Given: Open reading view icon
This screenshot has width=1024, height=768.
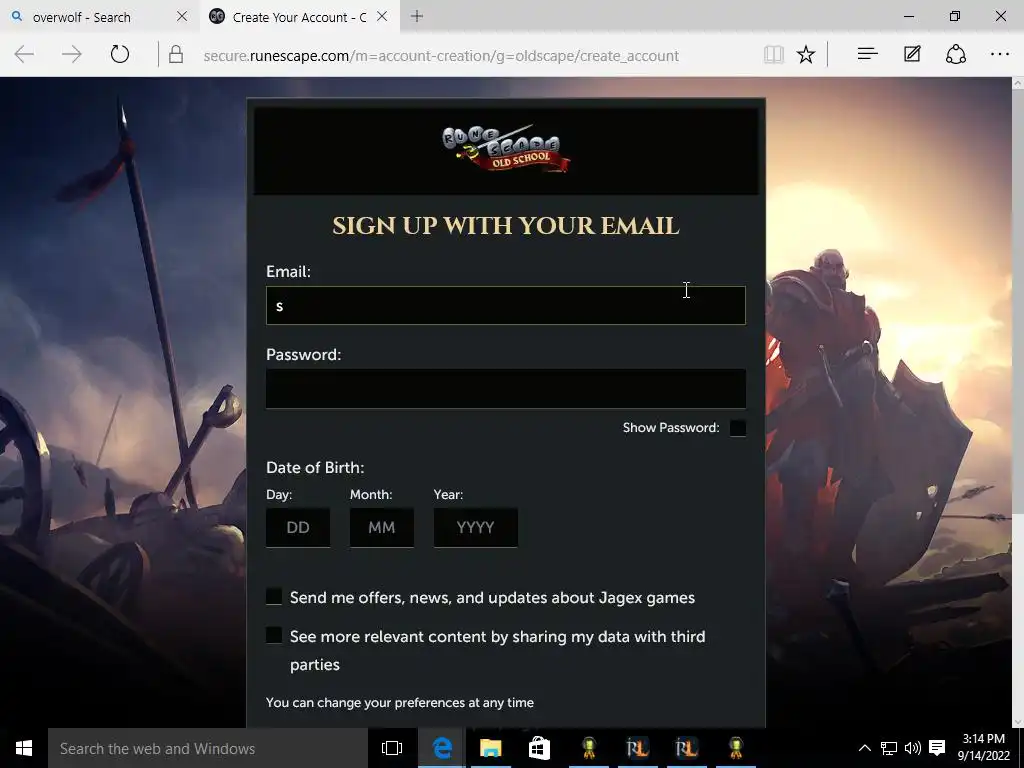Looking at the screenshot, I should [774, 55].
